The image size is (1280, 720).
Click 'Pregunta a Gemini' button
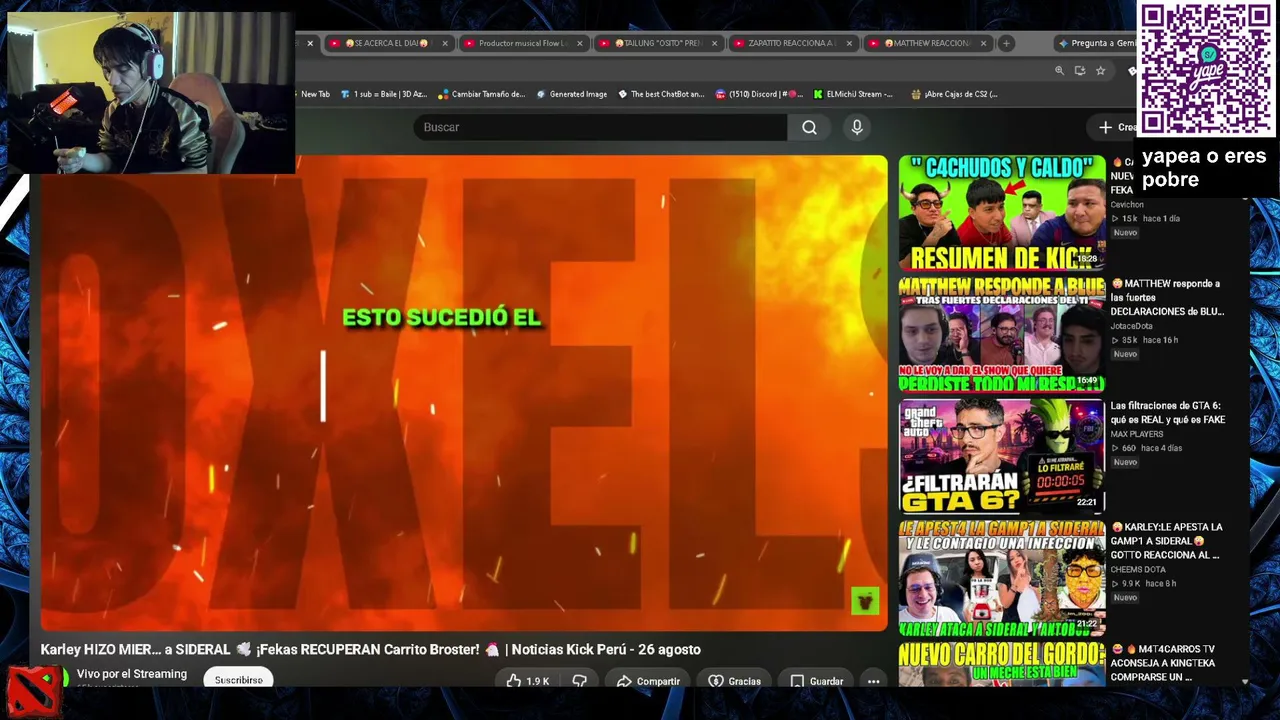[x=1096, y=43]
